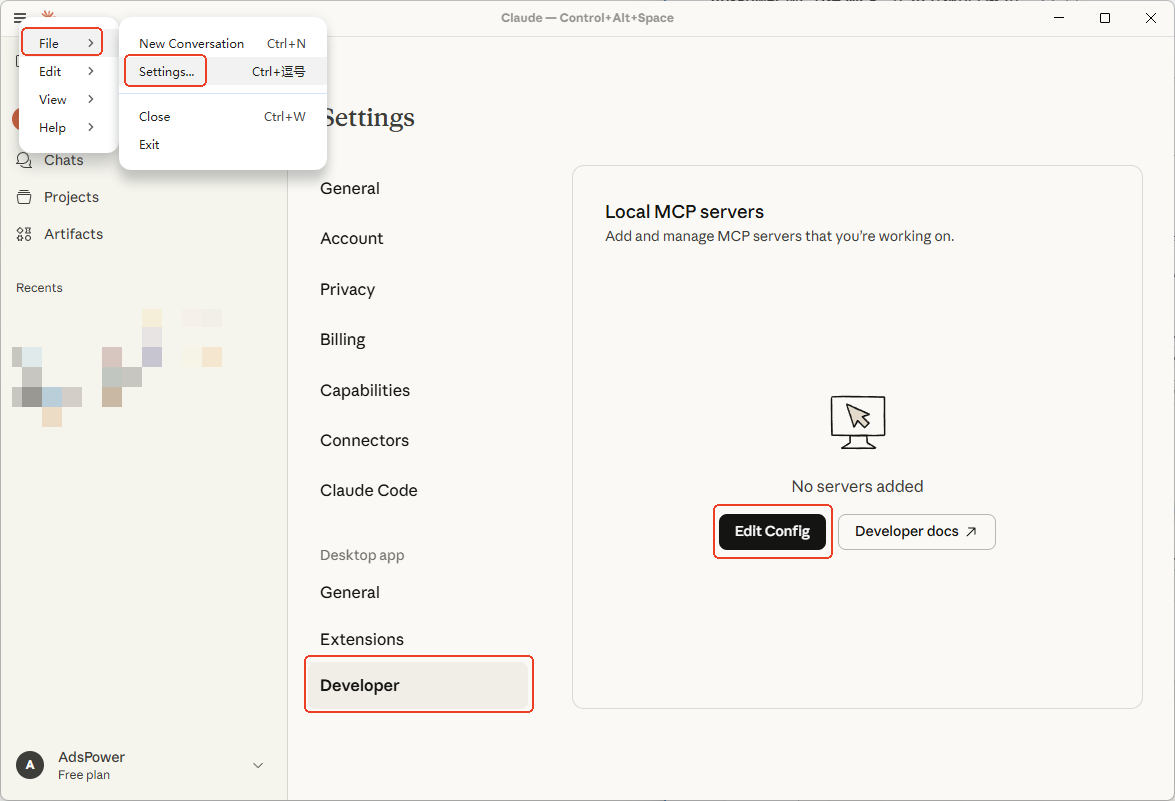Viewport: 1175px width, 801px height.
Task: Click the monitor illustration above No servers added
Action: 857,422
